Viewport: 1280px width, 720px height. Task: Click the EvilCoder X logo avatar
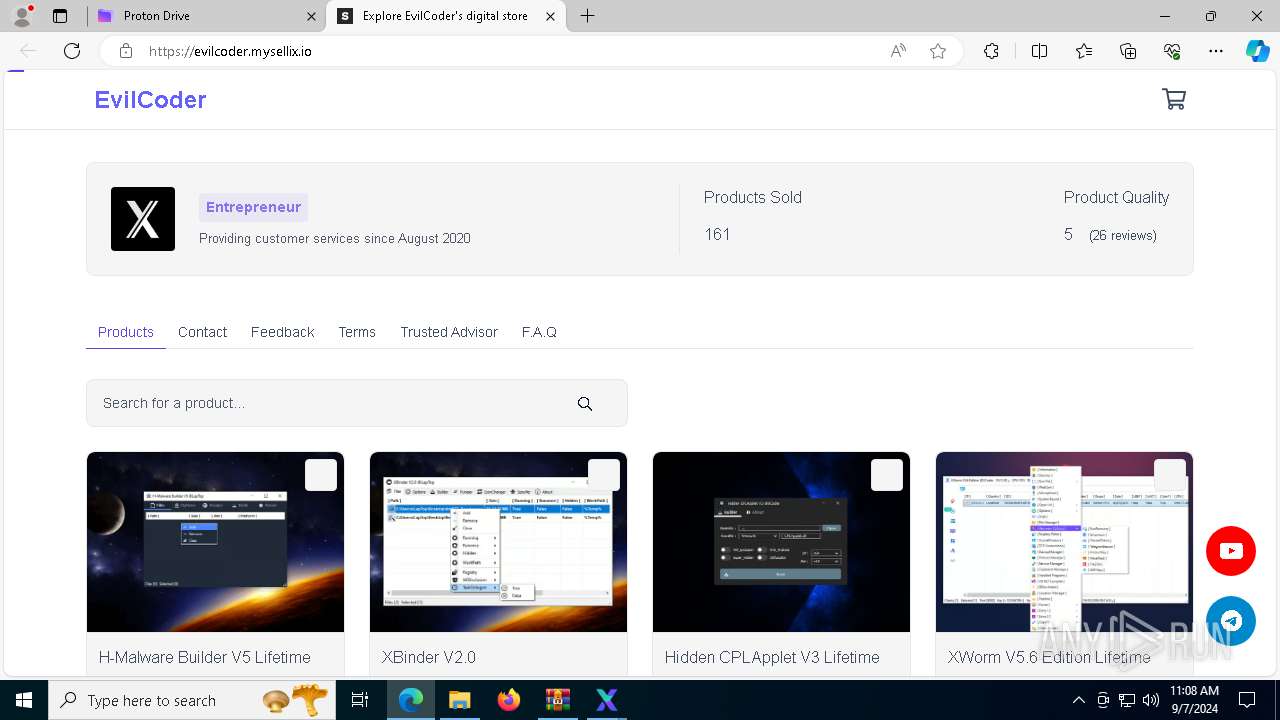pyautogui.click(x=143, y=219)
